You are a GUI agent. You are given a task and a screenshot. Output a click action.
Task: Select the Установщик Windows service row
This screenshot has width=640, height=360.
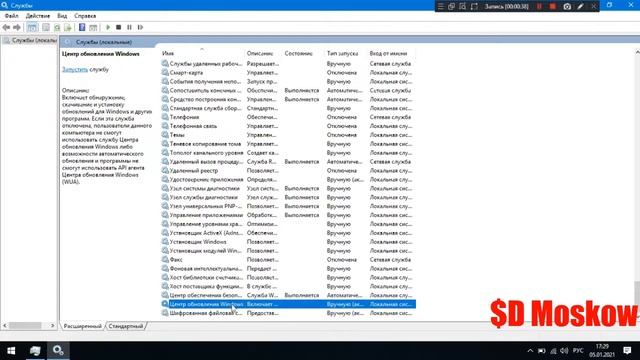pos(288,242)
